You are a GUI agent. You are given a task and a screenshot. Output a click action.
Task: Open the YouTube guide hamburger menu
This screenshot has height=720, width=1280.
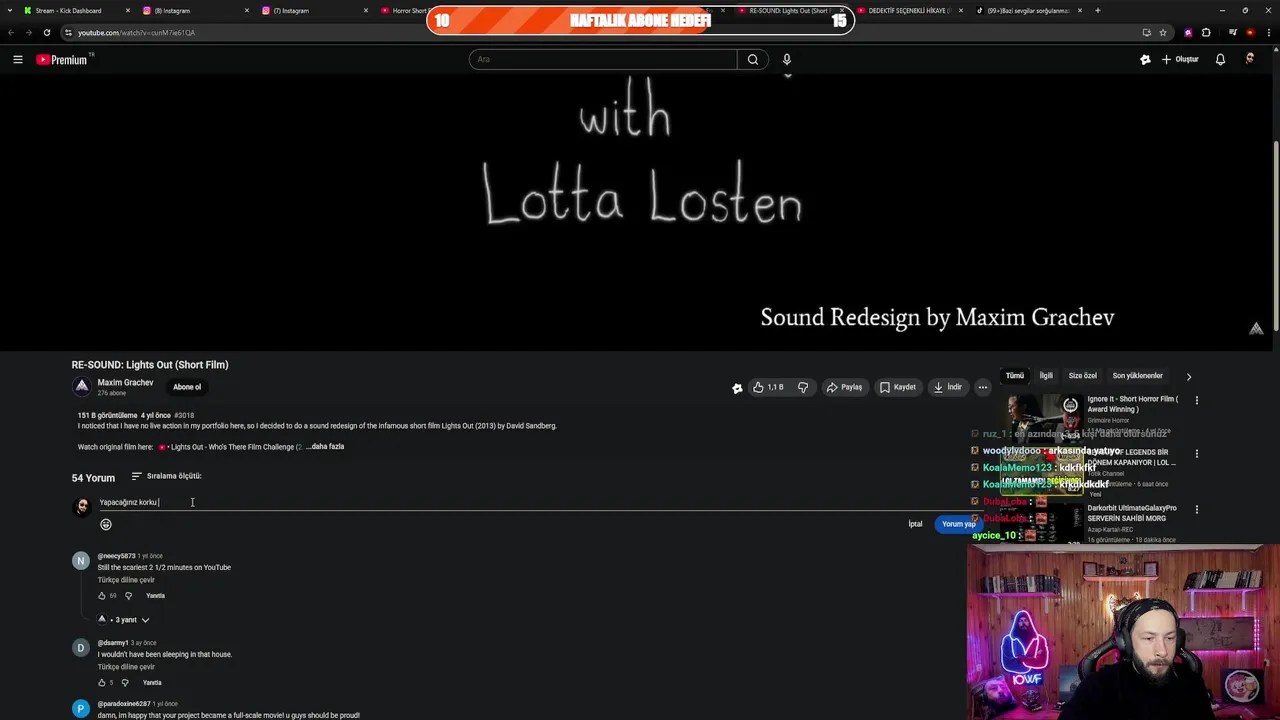(17, 60)
